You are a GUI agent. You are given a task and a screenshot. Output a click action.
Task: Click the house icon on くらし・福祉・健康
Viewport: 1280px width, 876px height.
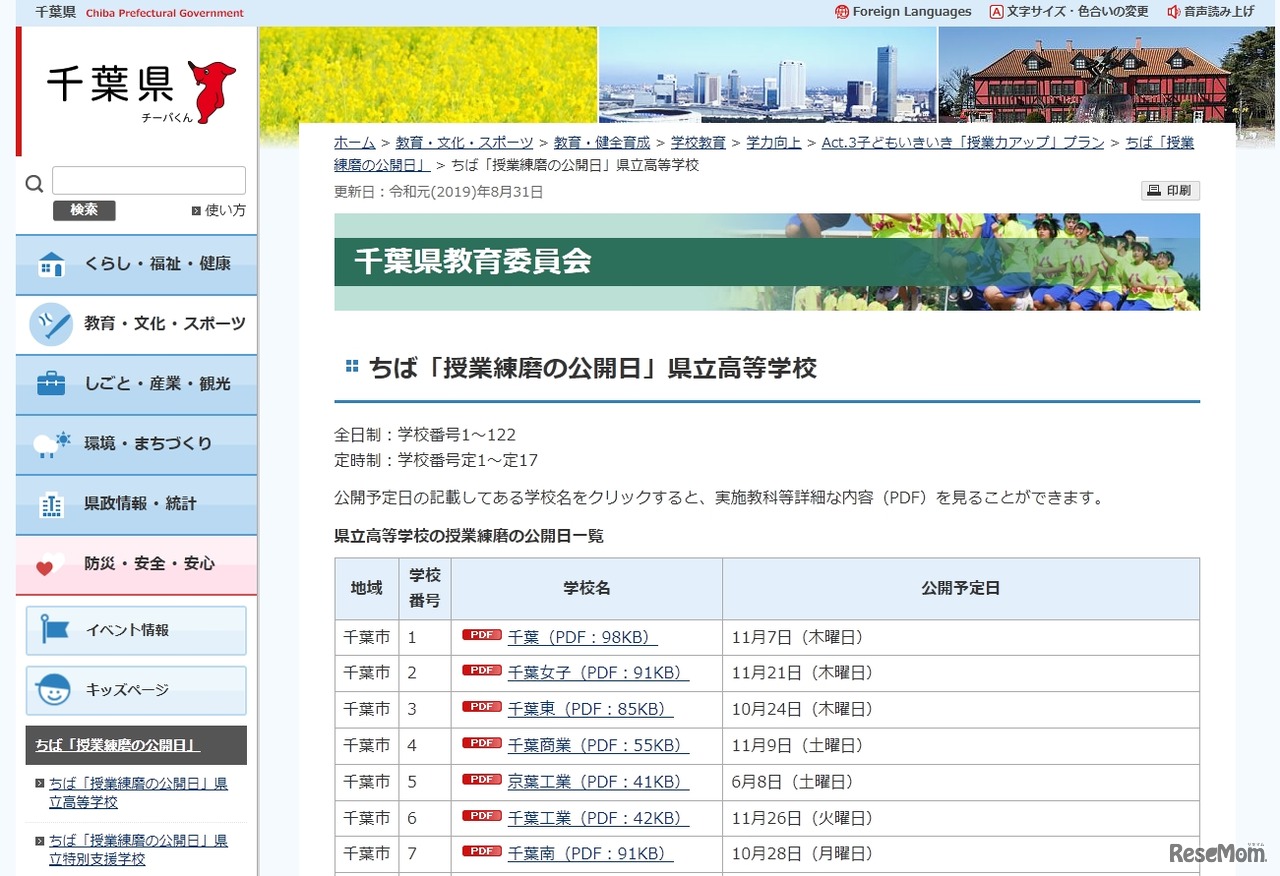51,264
